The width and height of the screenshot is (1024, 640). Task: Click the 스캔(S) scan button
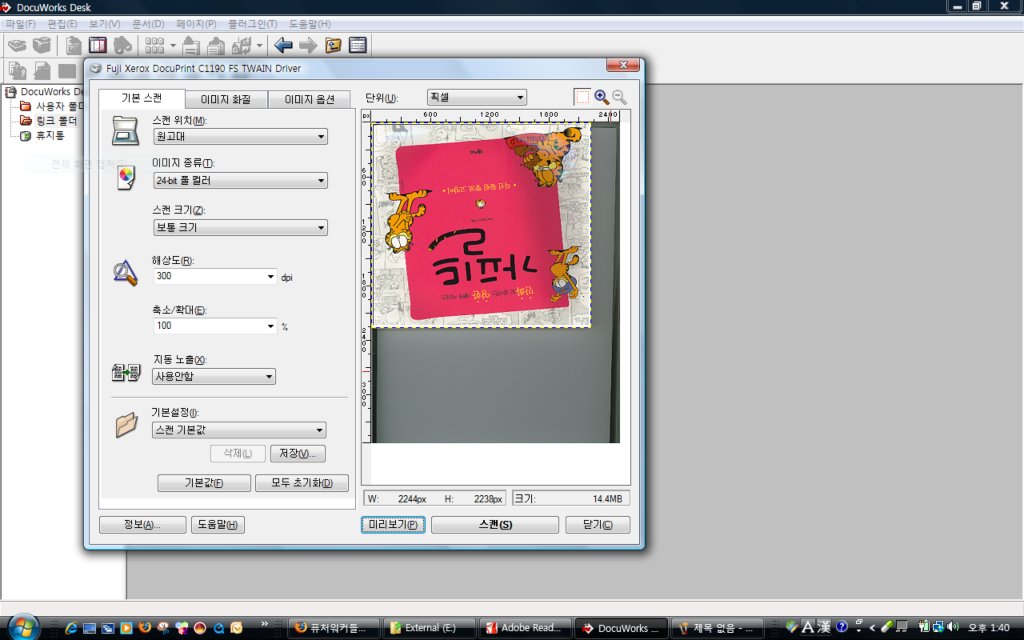[495, 524]
